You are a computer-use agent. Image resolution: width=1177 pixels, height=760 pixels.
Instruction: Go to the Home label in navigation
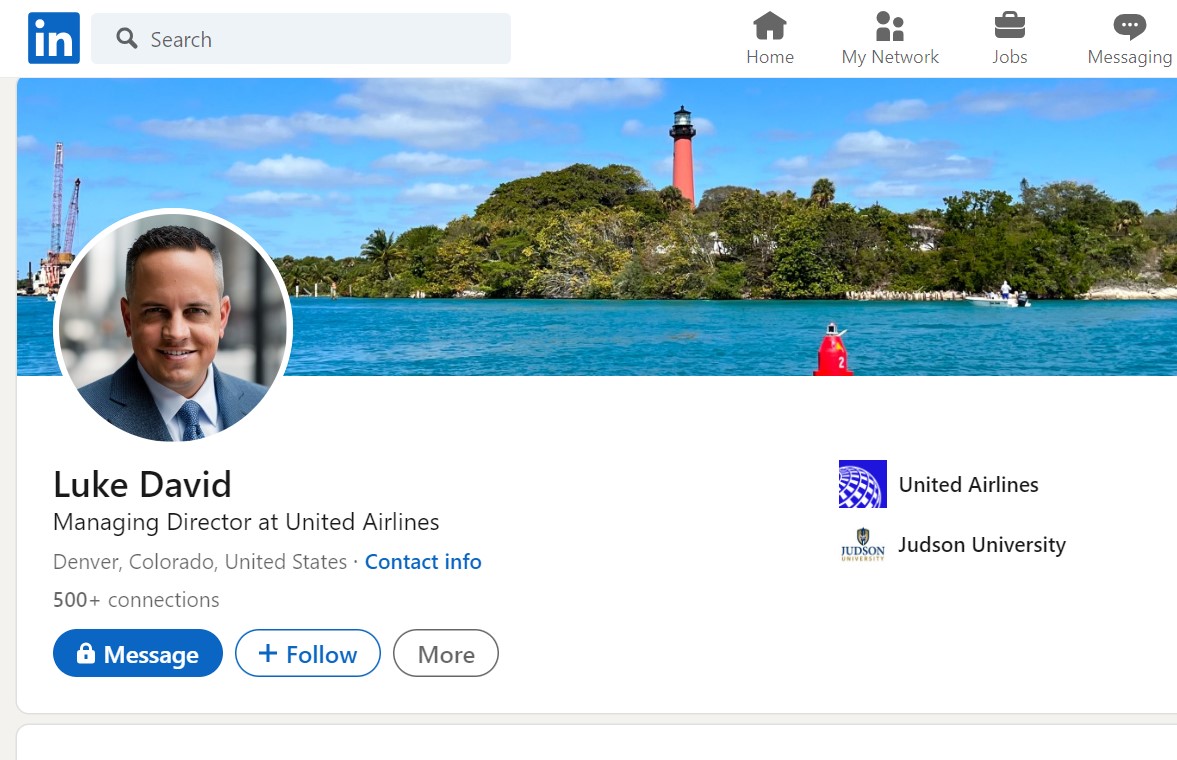tap(769, 57)
